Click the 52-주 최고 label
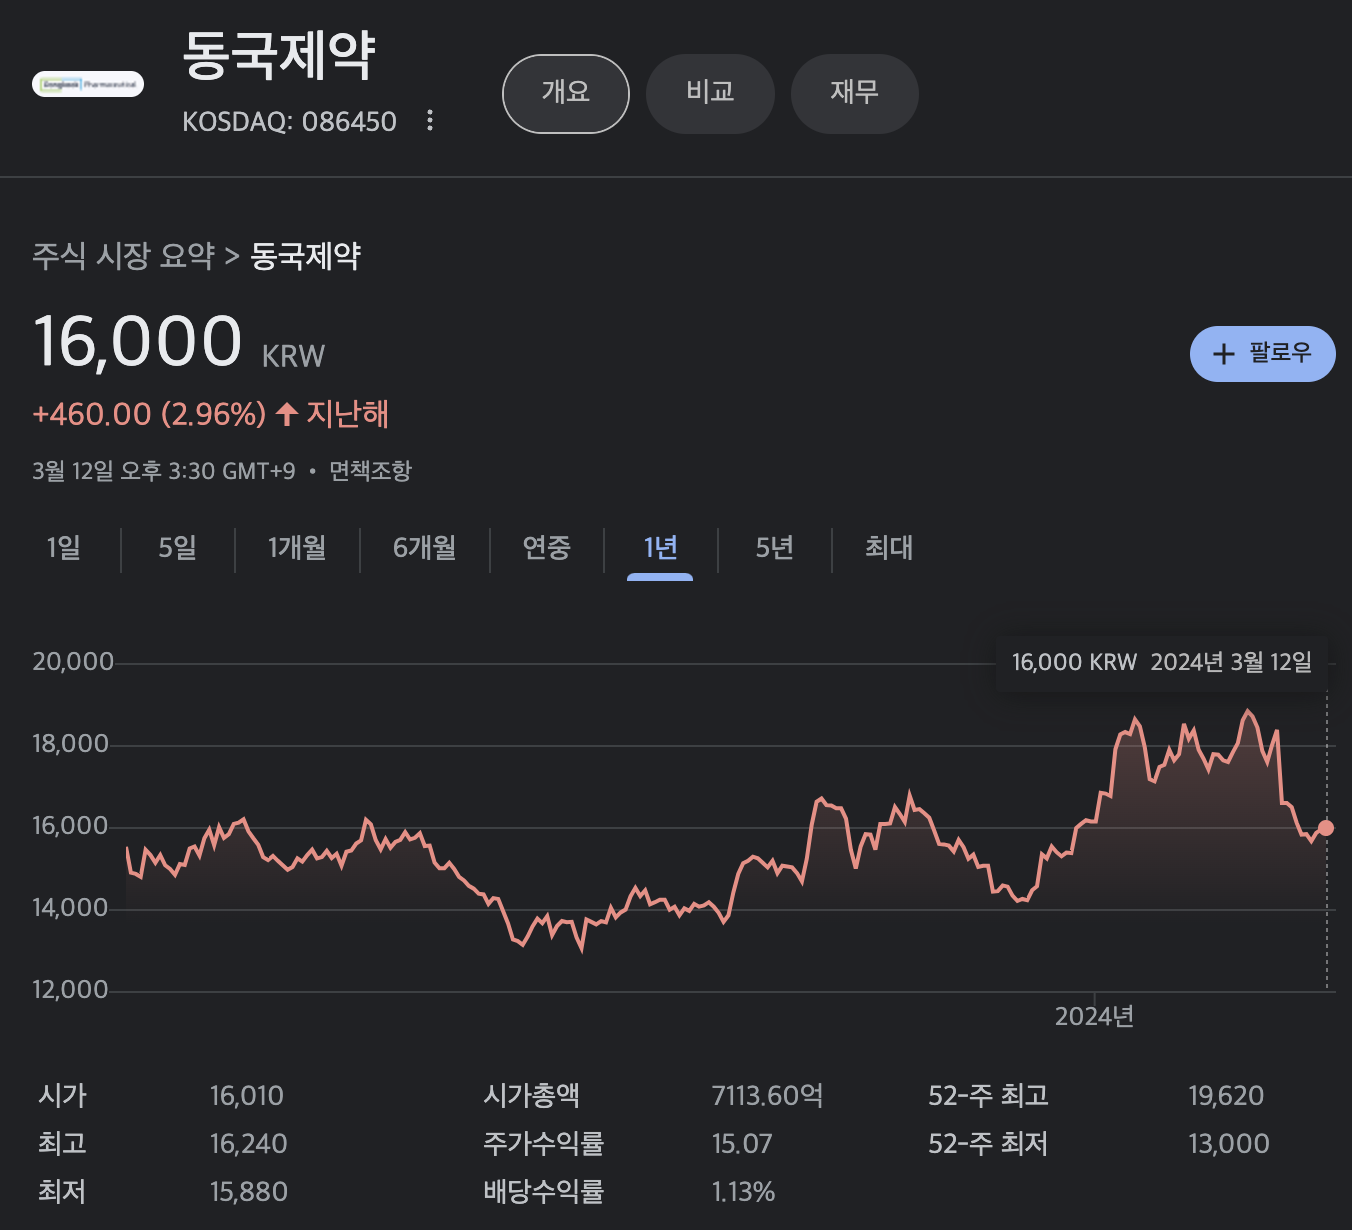 coord(989,1096)
